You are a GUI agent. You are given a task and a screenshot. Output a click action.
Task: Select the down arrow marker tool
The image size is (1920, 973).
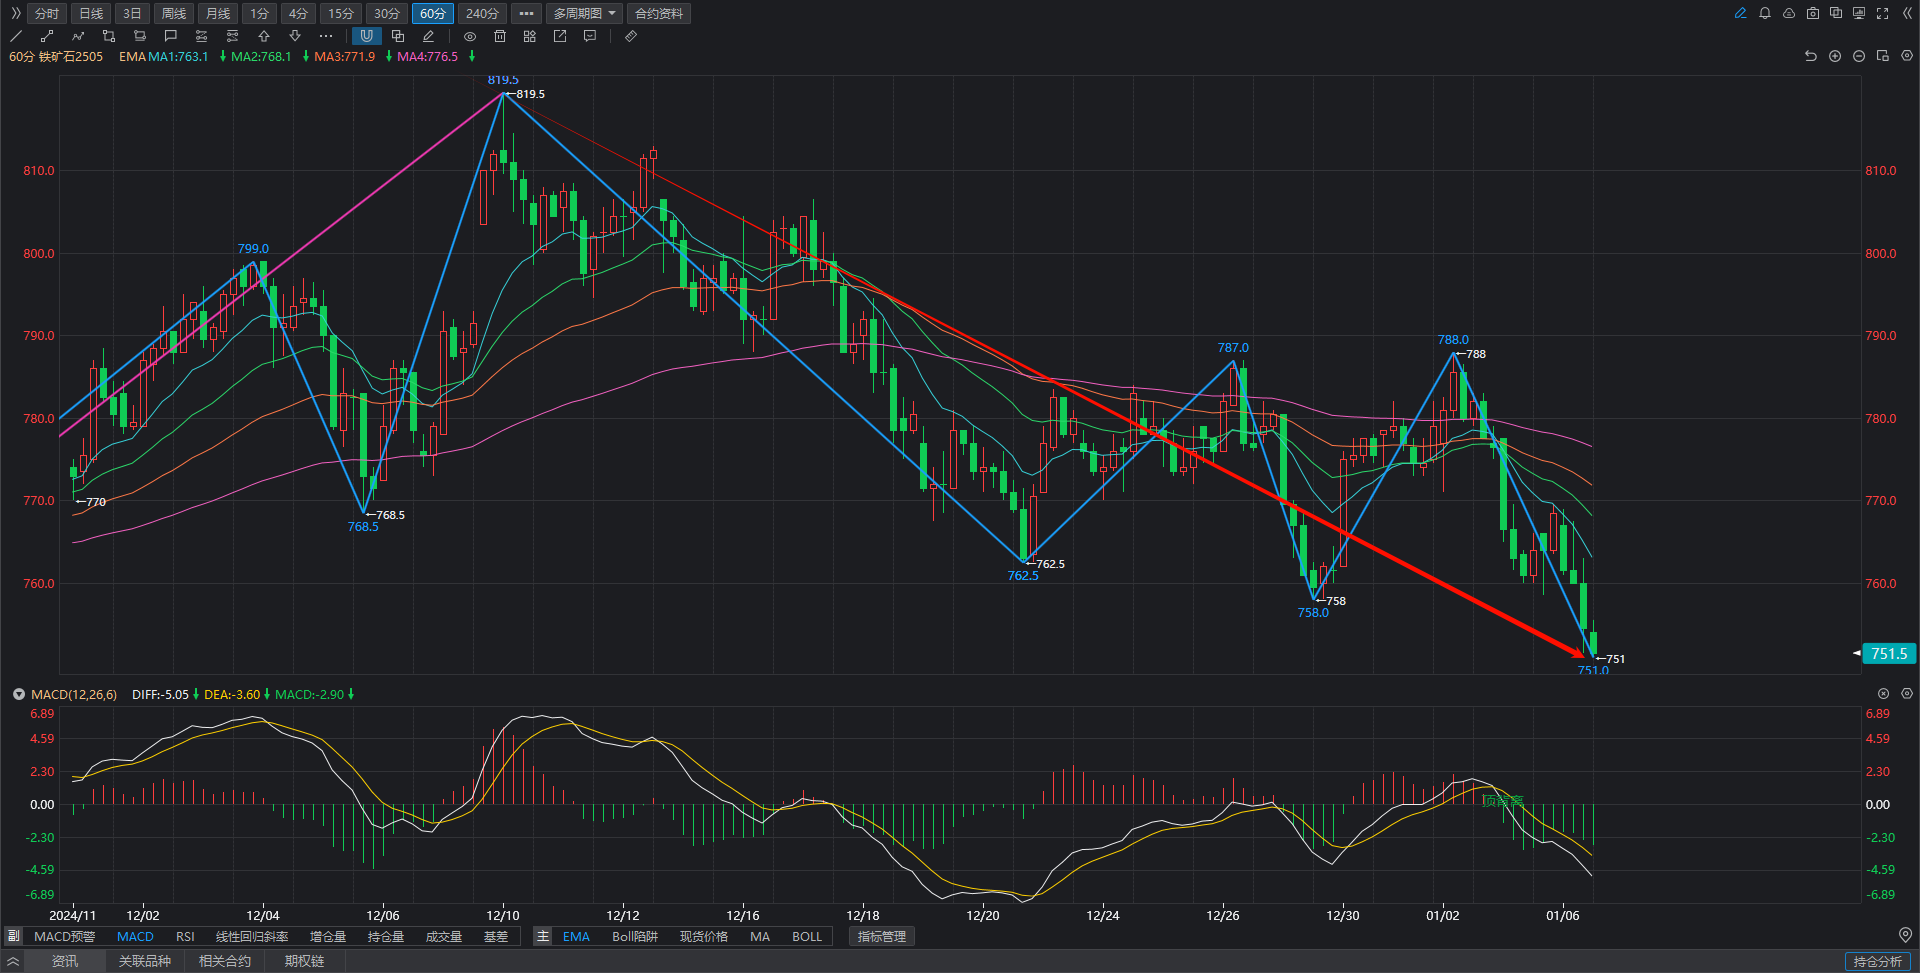click(295, 36)
